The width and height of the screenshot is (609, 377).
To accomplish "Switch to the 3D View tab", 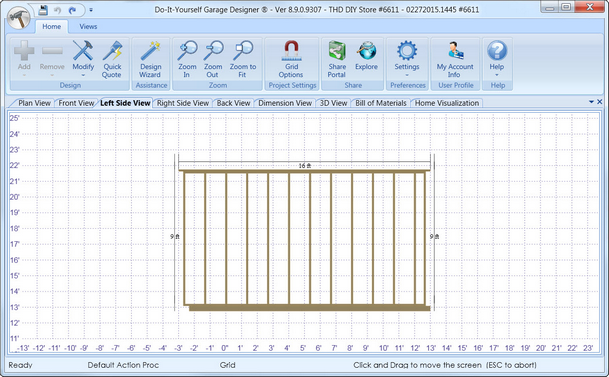I will (x=333, y=103).
